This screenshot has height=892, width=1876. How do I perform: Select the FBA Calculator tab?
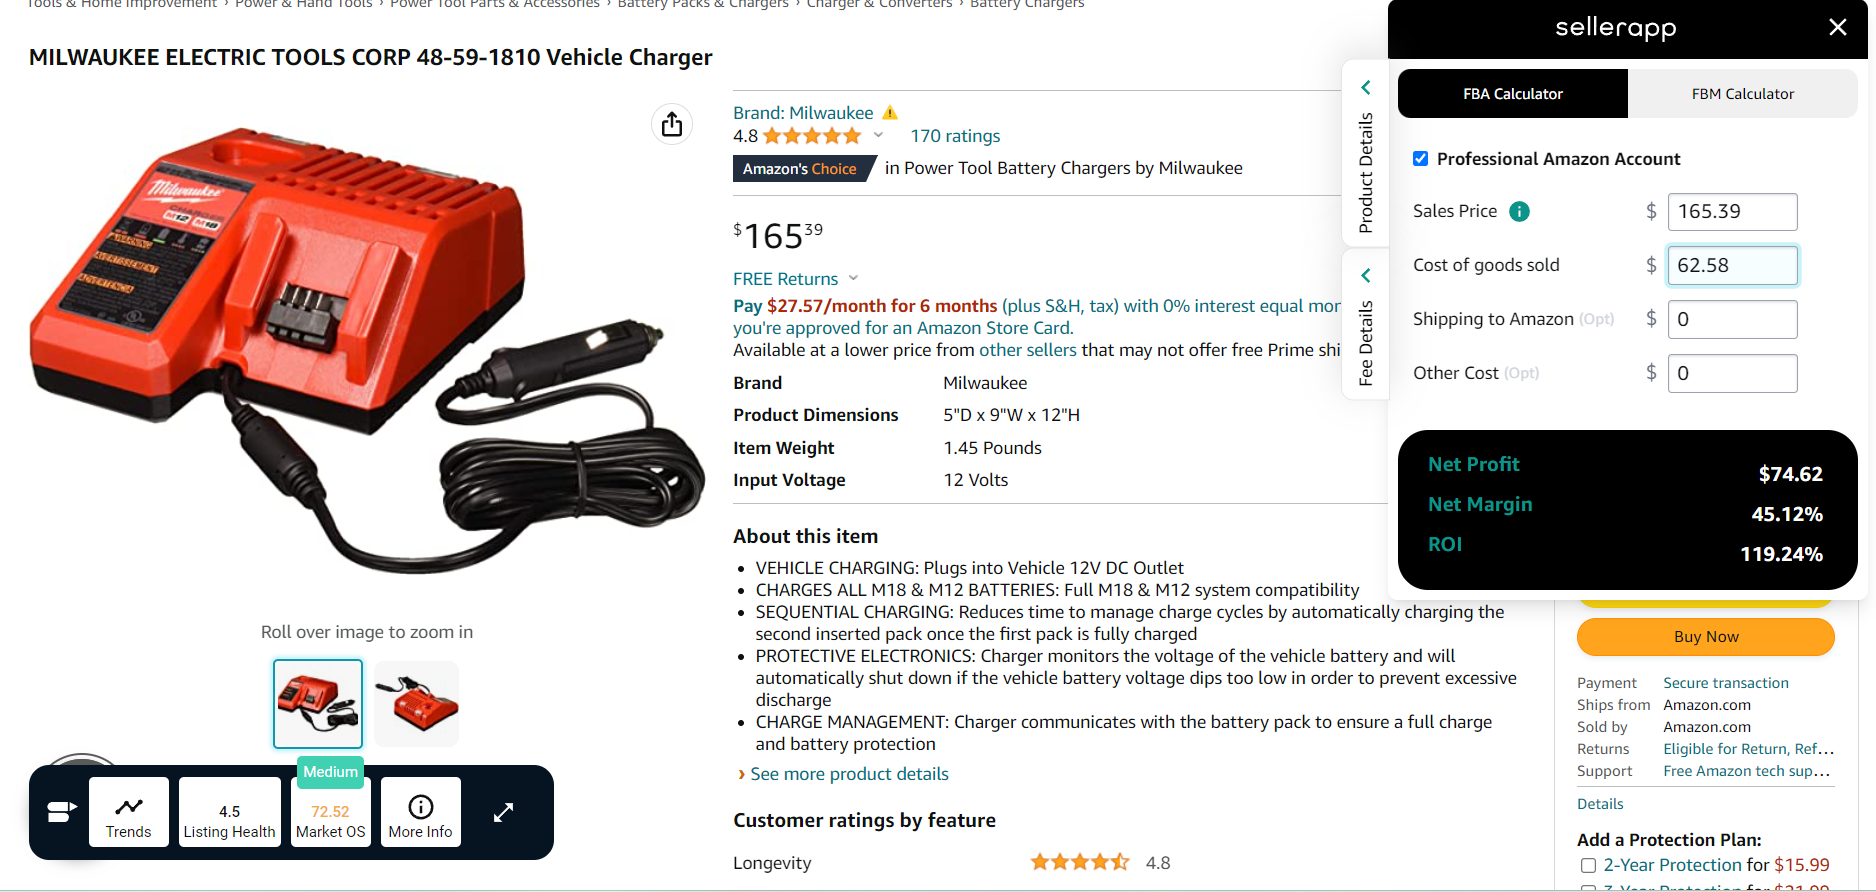point(1513,93)
